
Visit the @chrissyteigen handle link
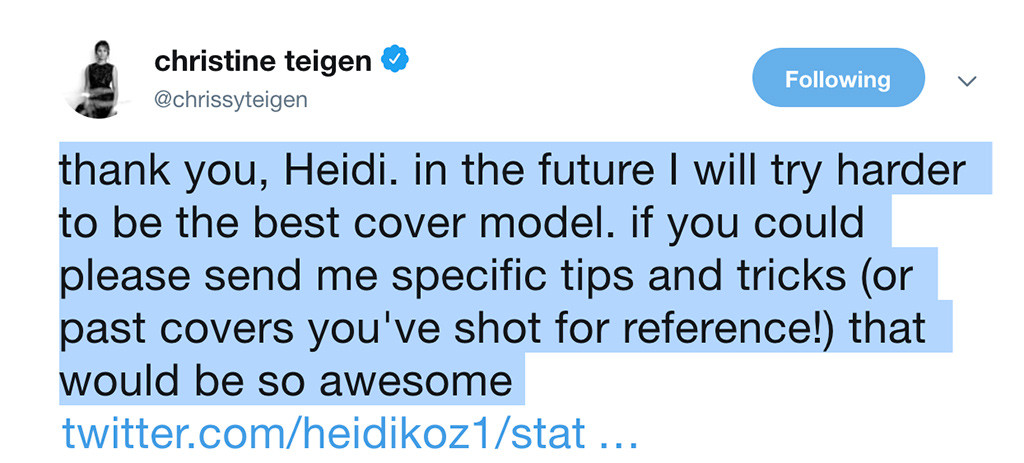[x=231, y=101]
